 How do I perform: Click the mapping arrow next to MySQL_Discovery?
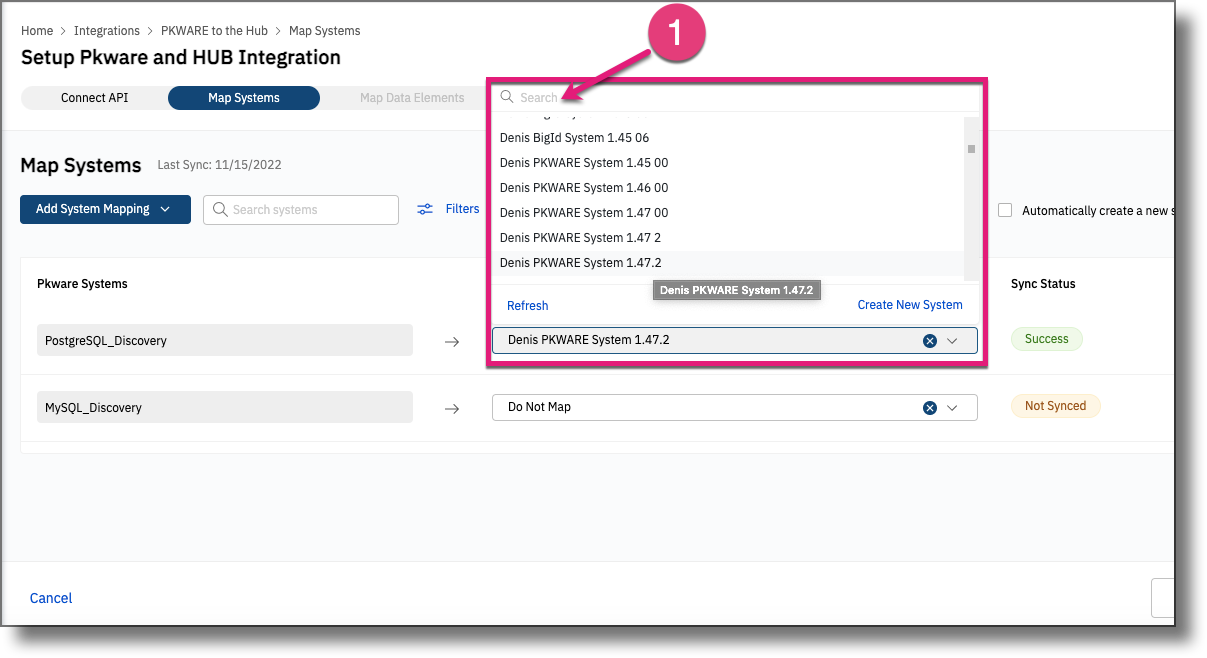coord(452,407)
